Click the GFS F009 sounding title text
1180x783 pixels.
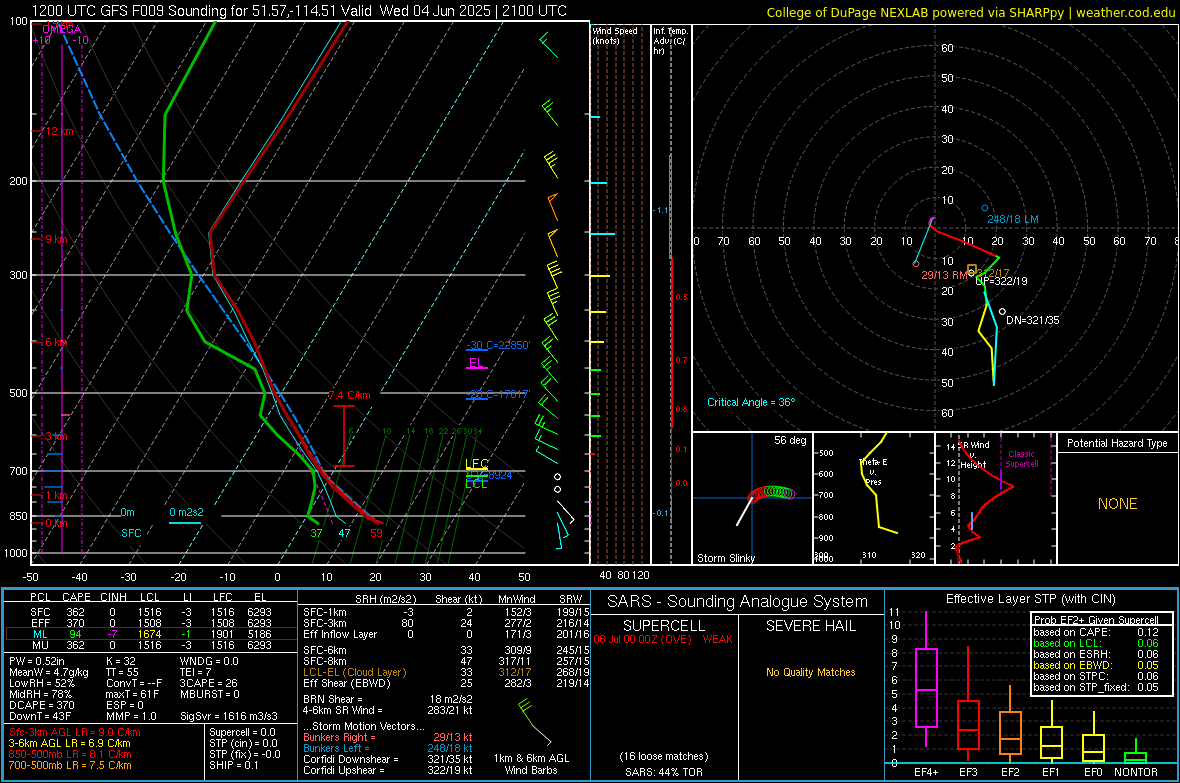point(300,11)
